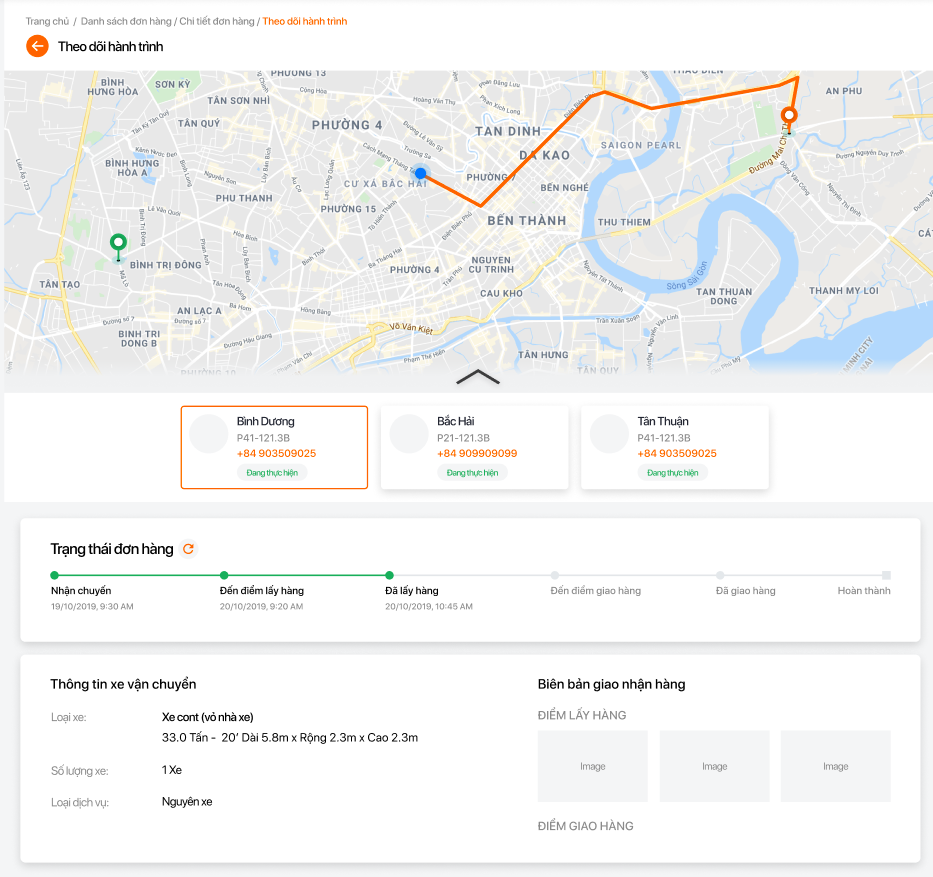This screenshot has width=933, height=877.
Task: Select the orange destination pin on the map
Action: 789,119
